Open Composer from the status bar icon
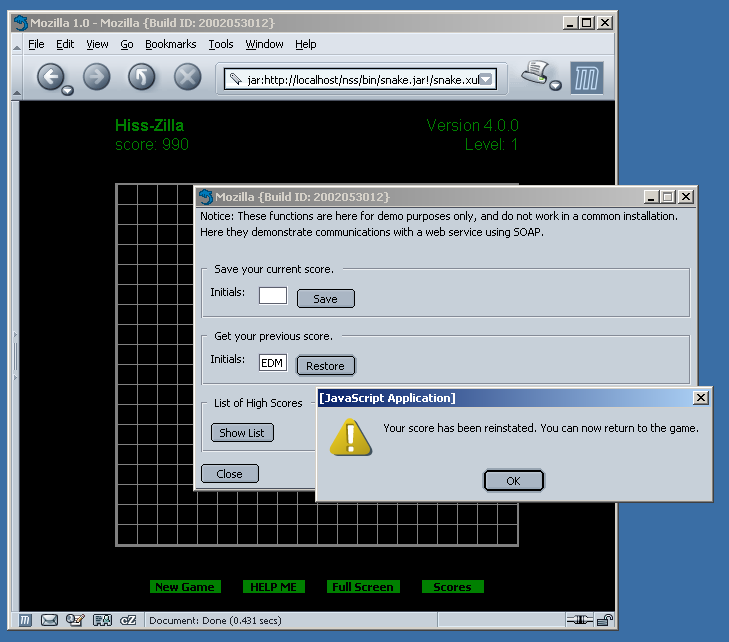The height and width of the screenshot is (642, 729). click(75, 621)
